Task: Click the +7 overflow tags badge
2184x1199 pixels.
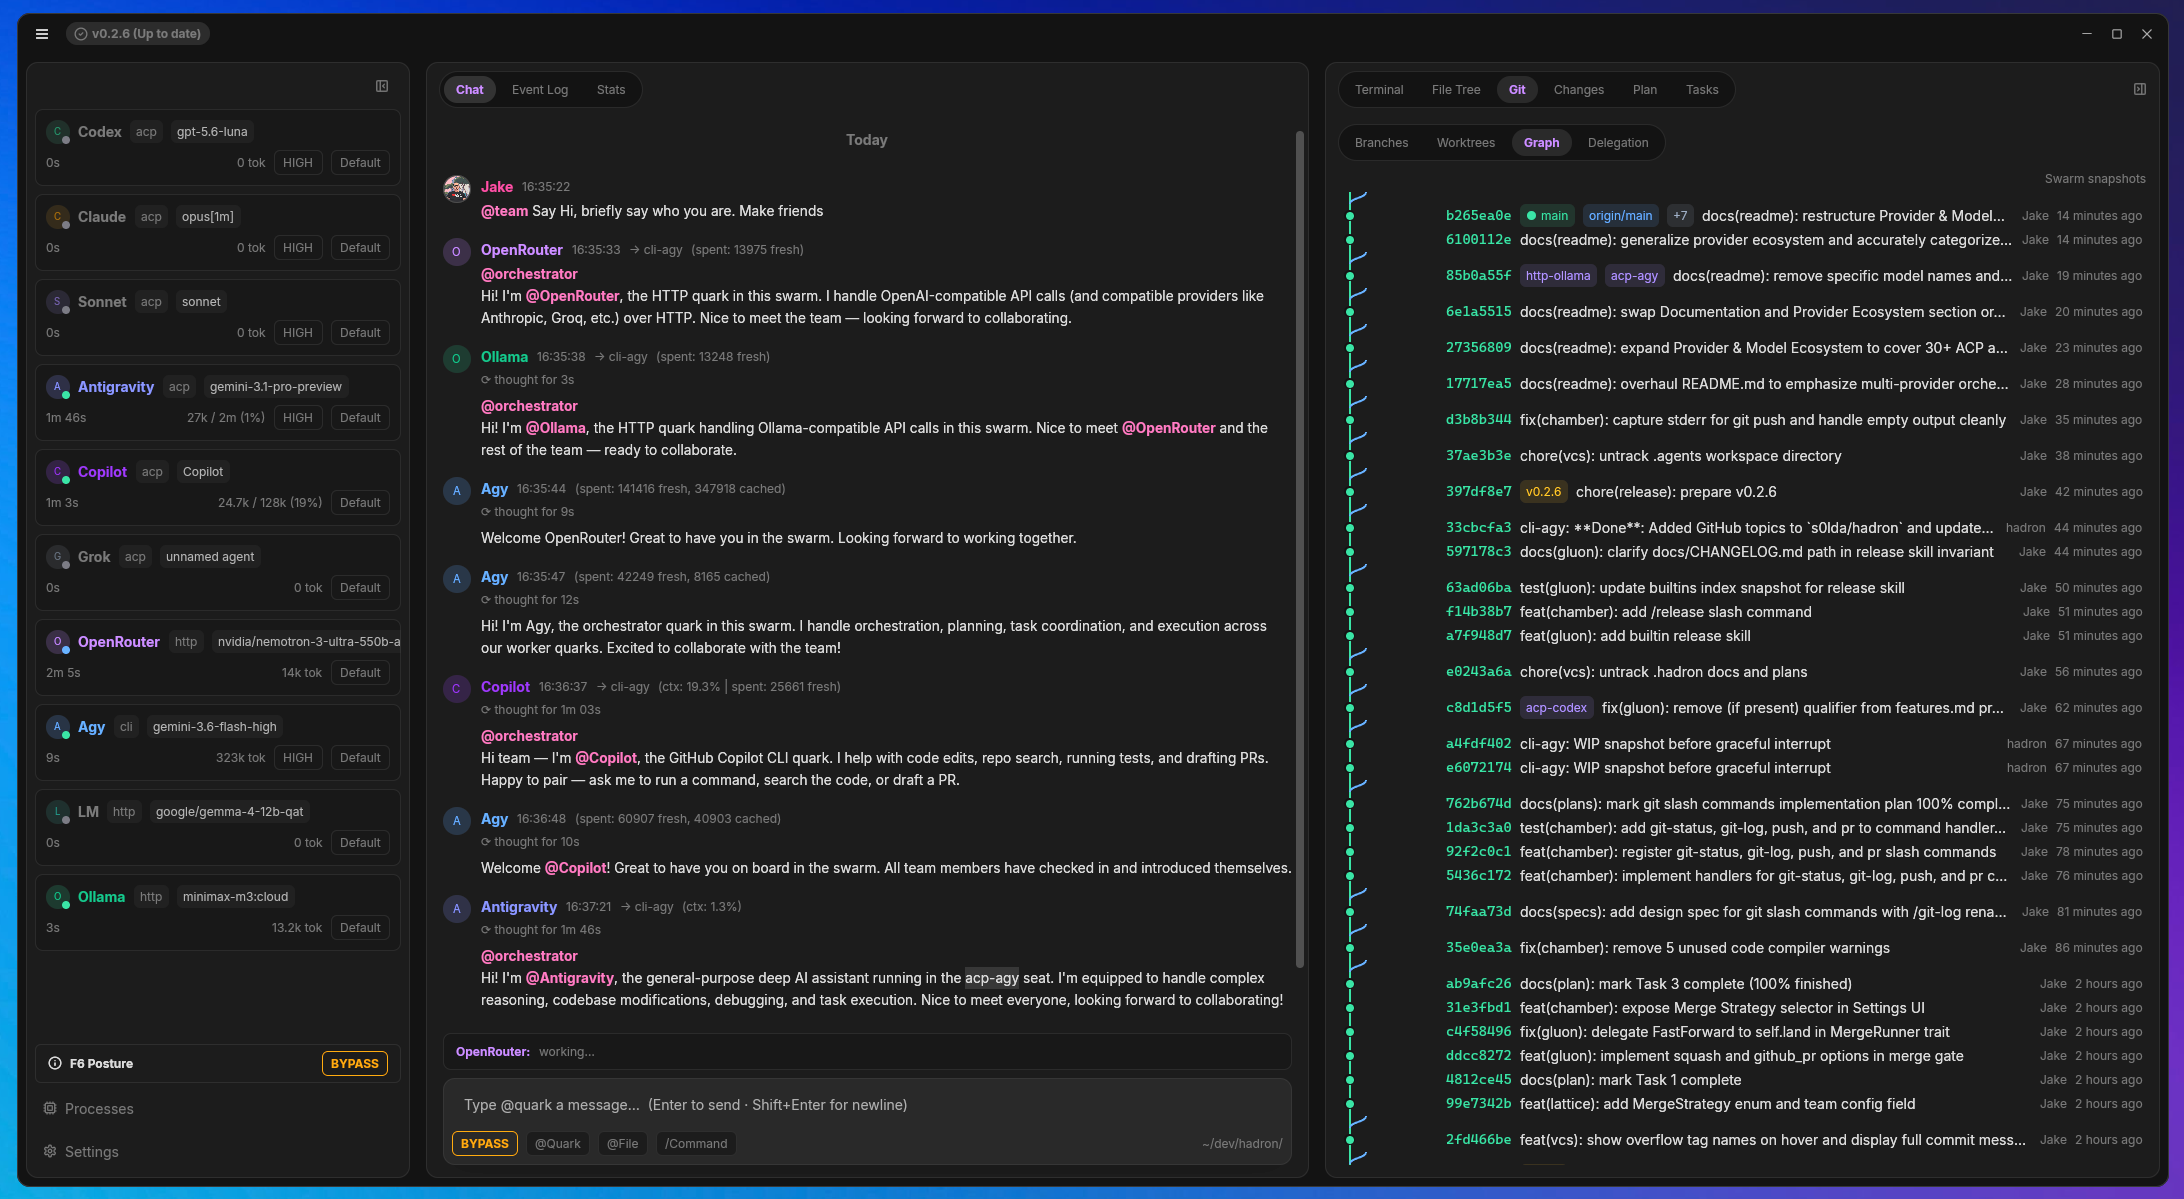Action: coord(1680,216)
